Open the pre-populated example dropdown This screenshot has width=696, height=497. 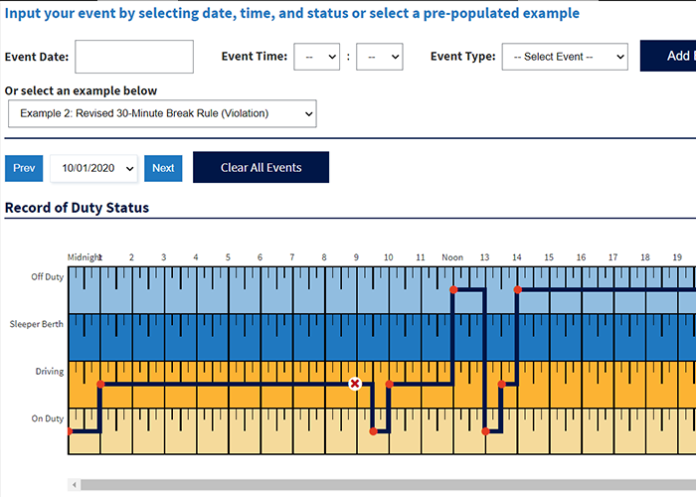click(x=162, y=113)
